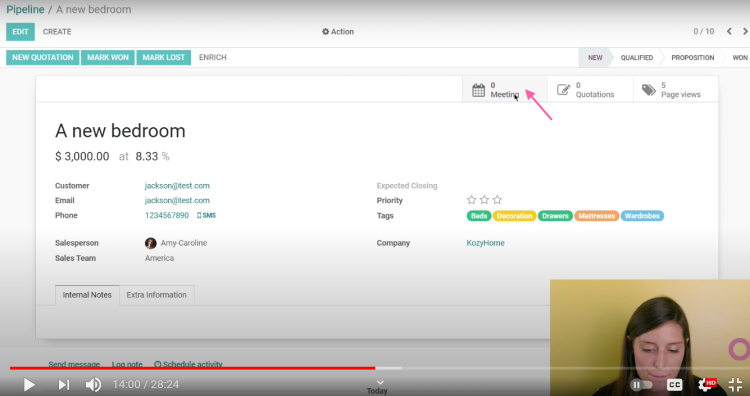Skip to the next video

tap(64, 385)
